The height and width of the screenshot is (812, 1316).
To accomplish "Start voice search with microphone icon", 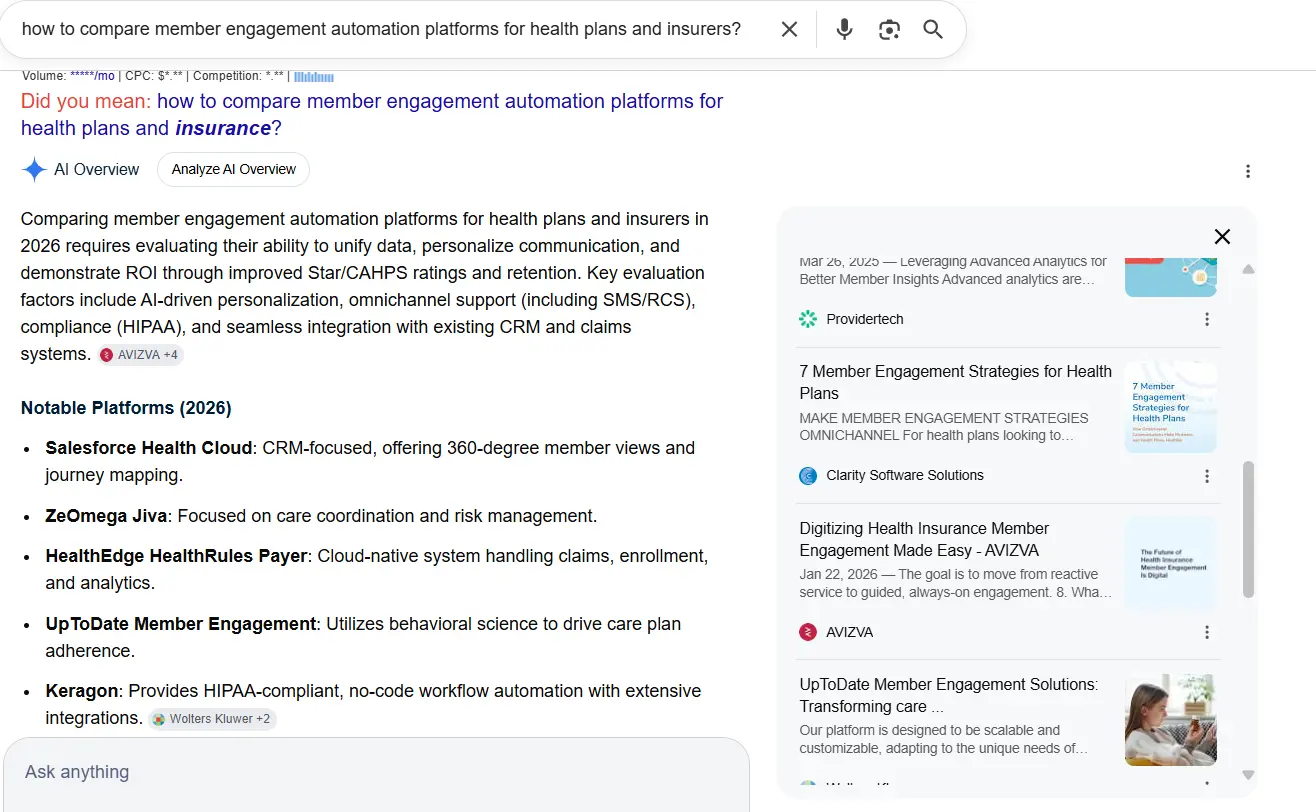I will click(844, 29).
